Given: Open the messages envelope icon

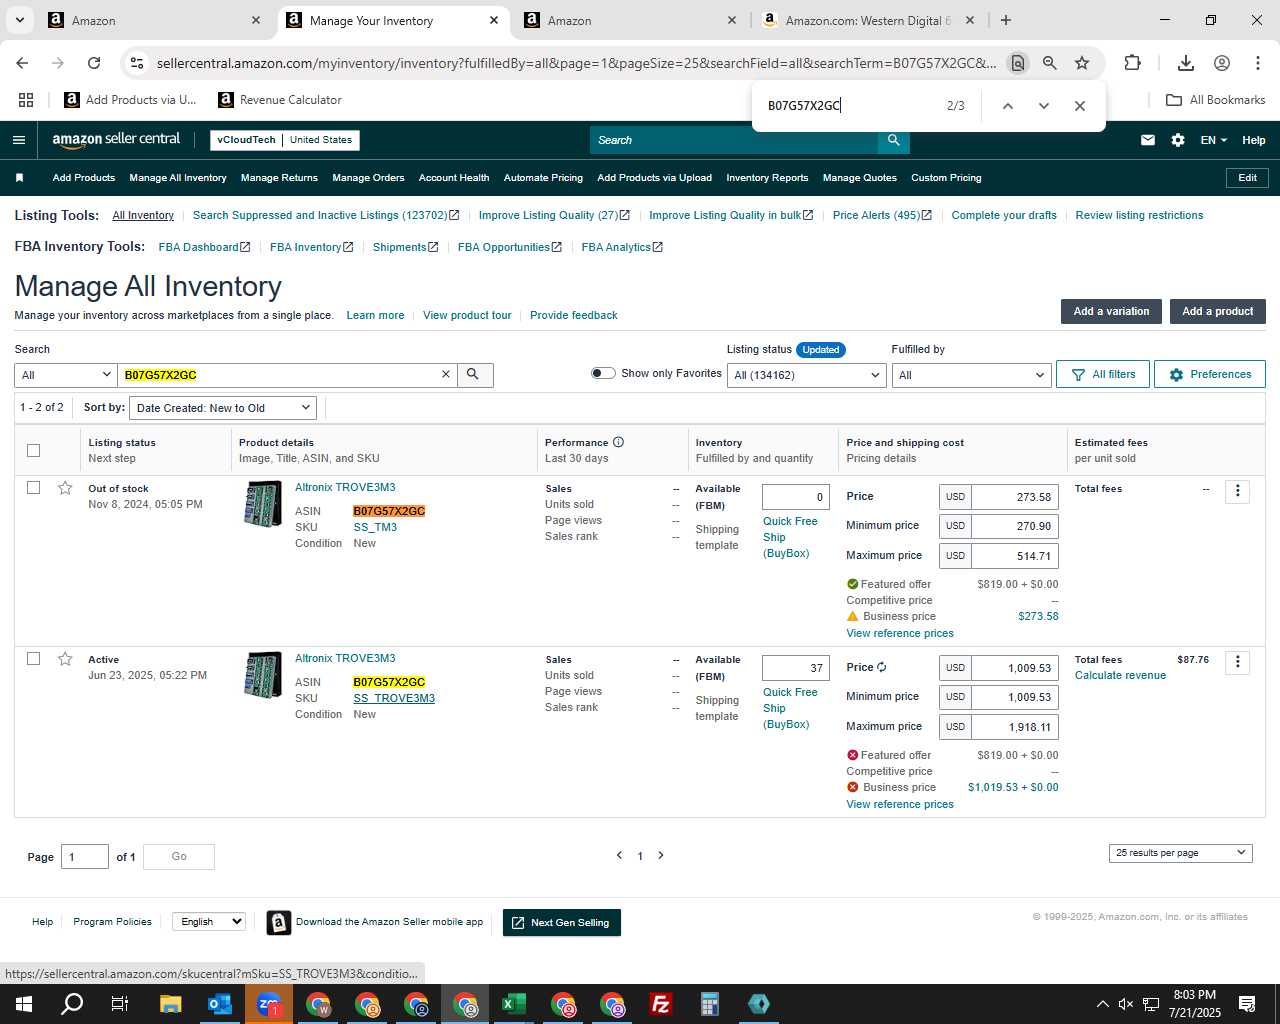Looking at the screenshot, I should pos(1148,140).
